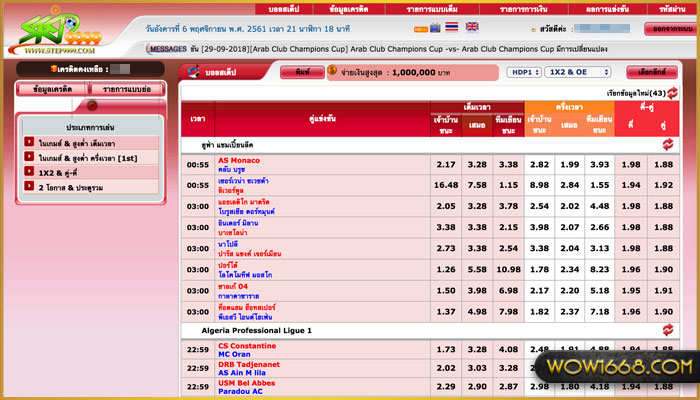The image size is (700, 400).
Task: Click the gold coin icon beside max payout
Action: click(332, 72)
